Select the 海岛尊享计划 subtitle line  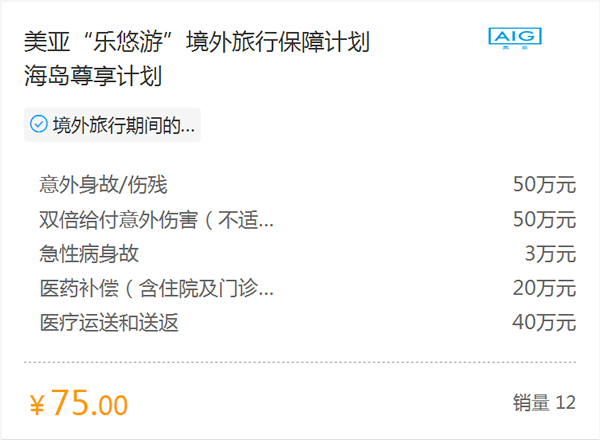(93, 75)
